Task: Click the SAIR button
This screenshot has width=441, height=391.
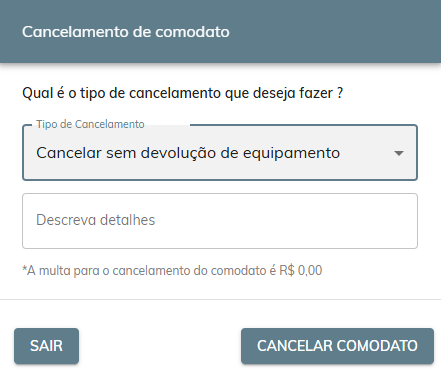Action: [46, 346]
